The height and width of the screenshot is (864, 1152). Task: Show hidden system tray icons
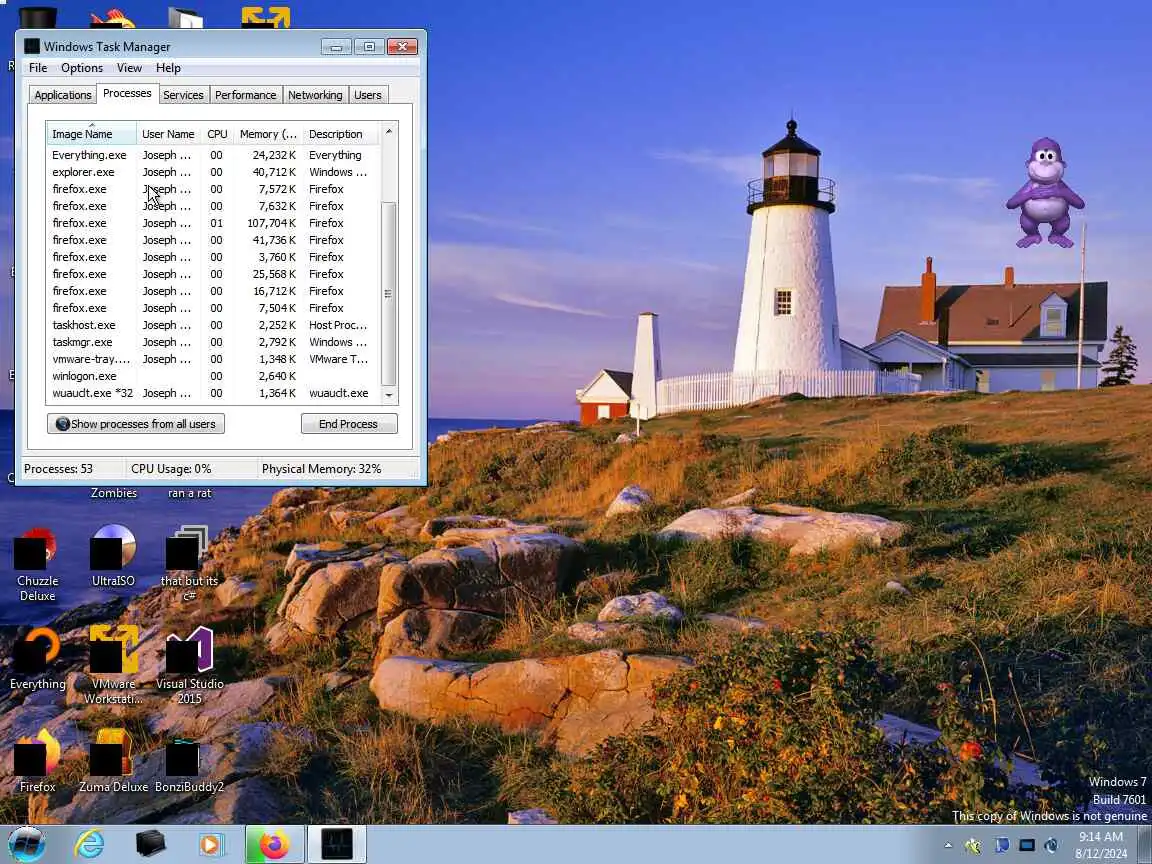click(x=948, y=846)
